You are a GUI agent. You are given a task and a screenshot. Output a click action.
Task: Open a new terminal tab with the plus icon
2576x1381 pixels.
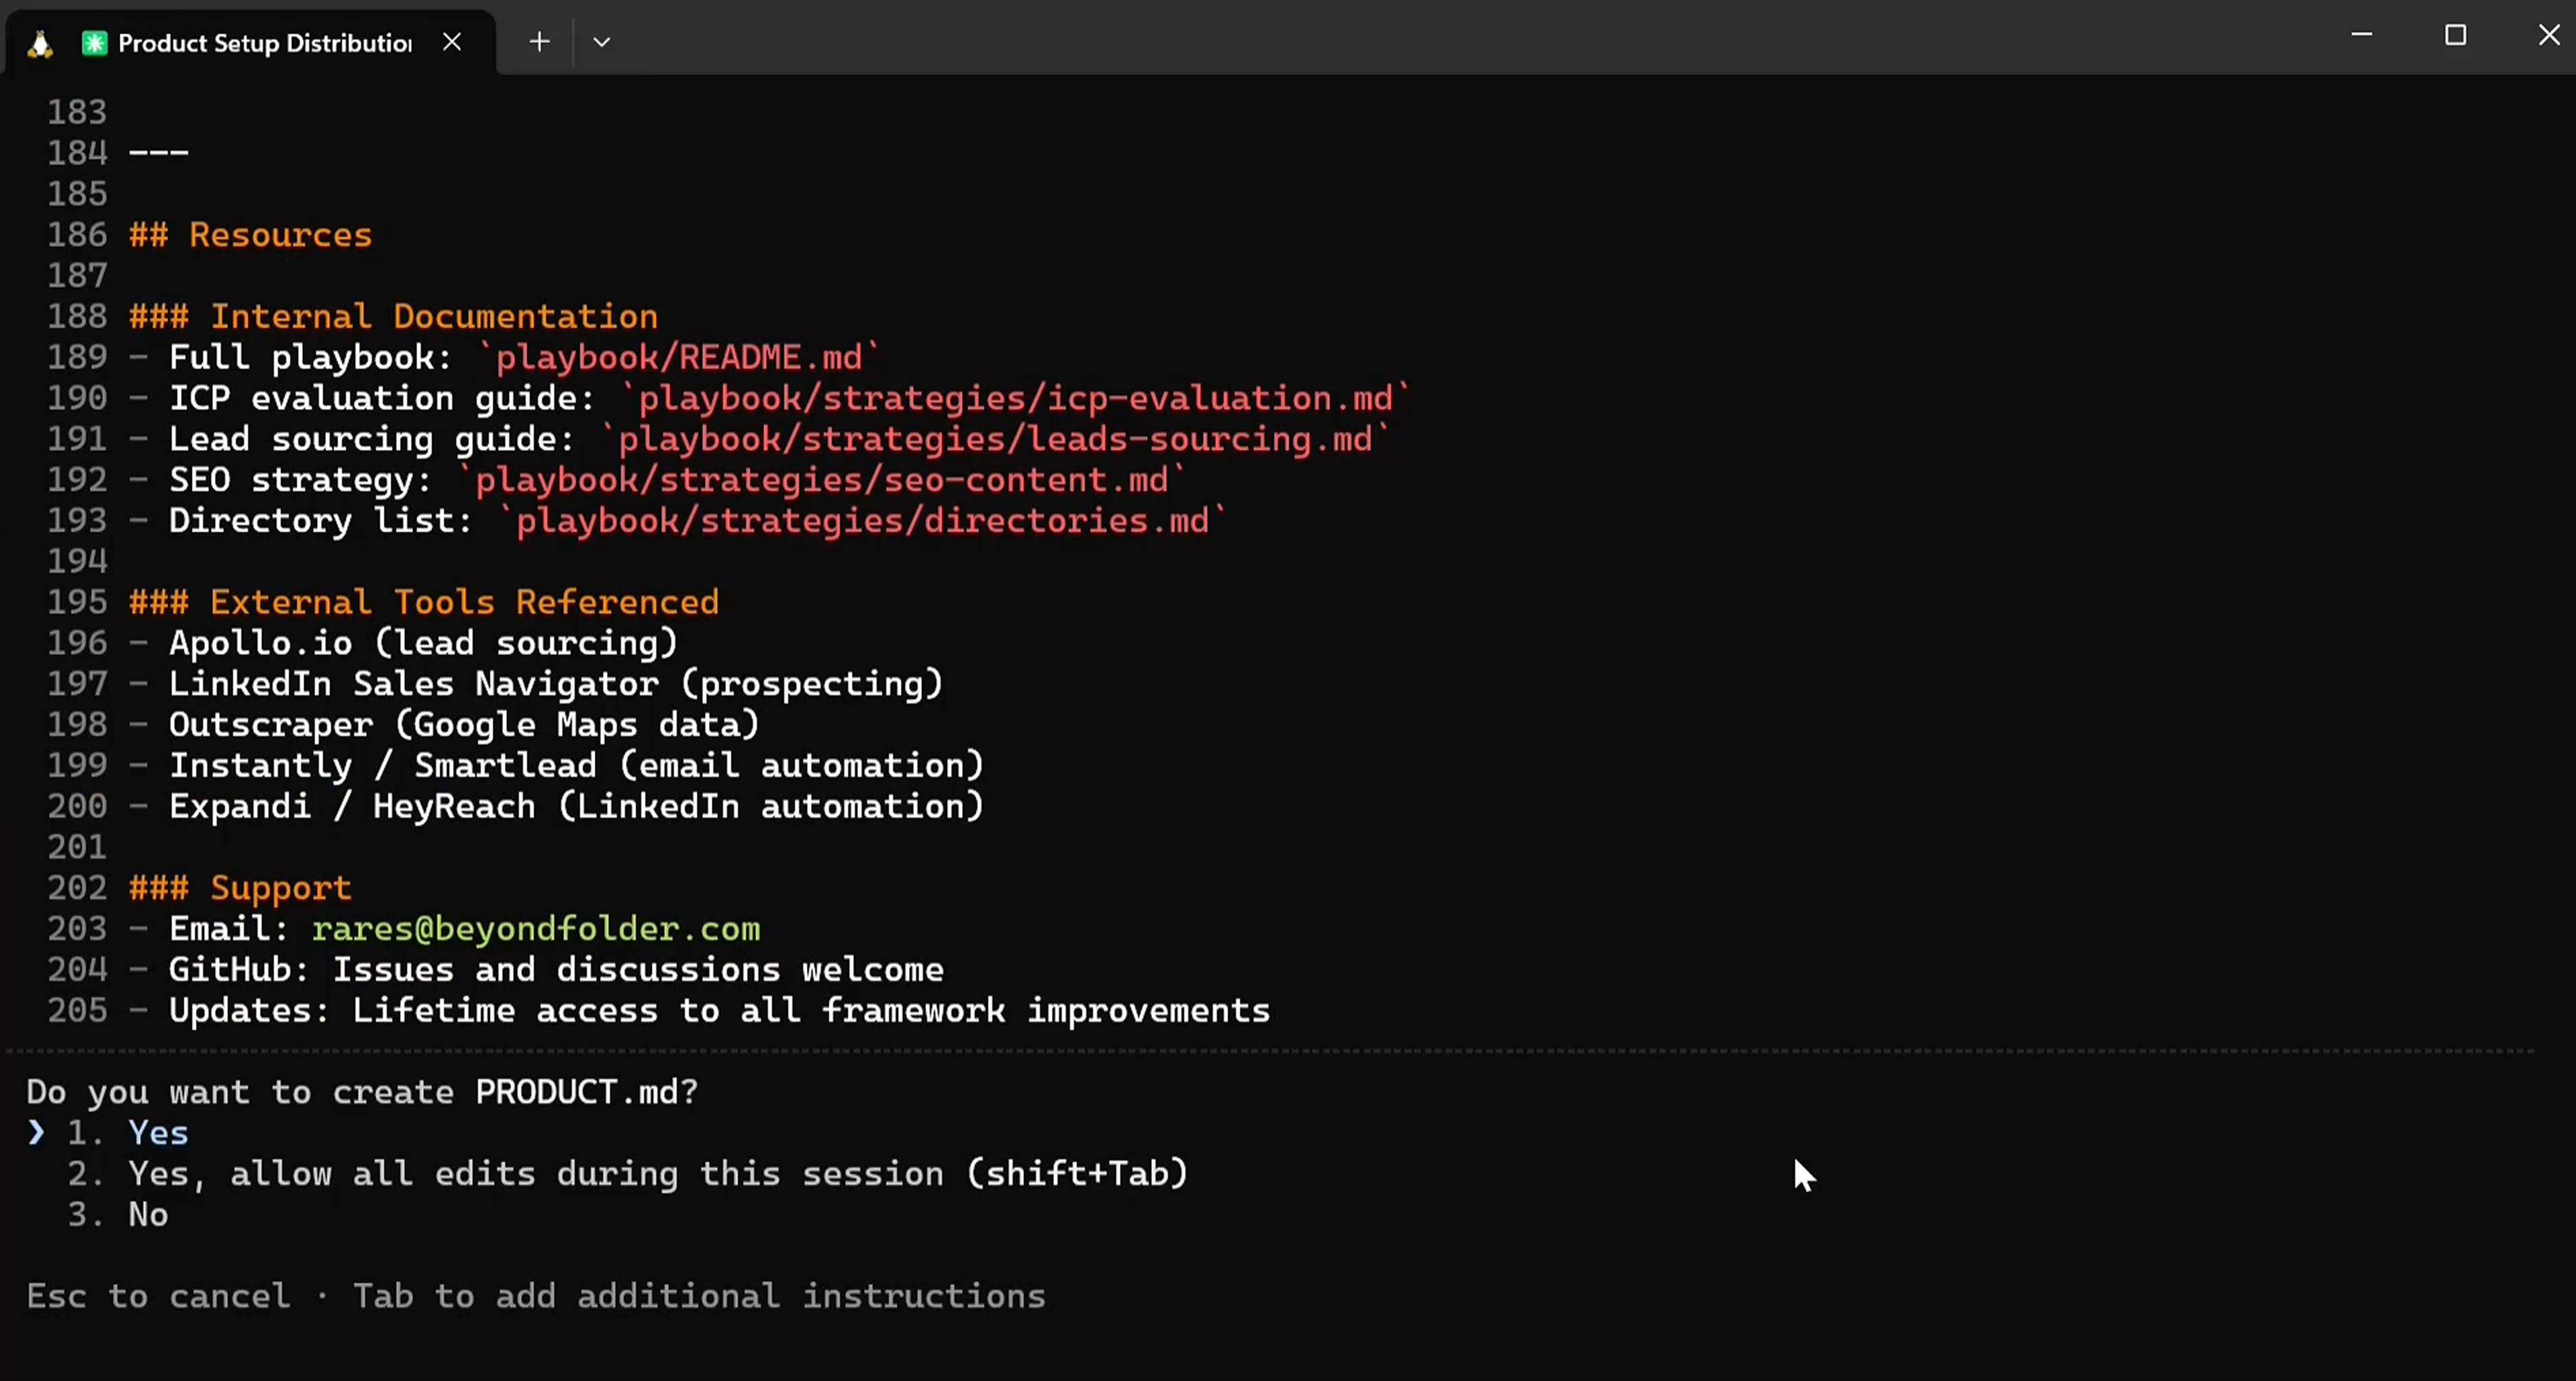tap(539, 42)
